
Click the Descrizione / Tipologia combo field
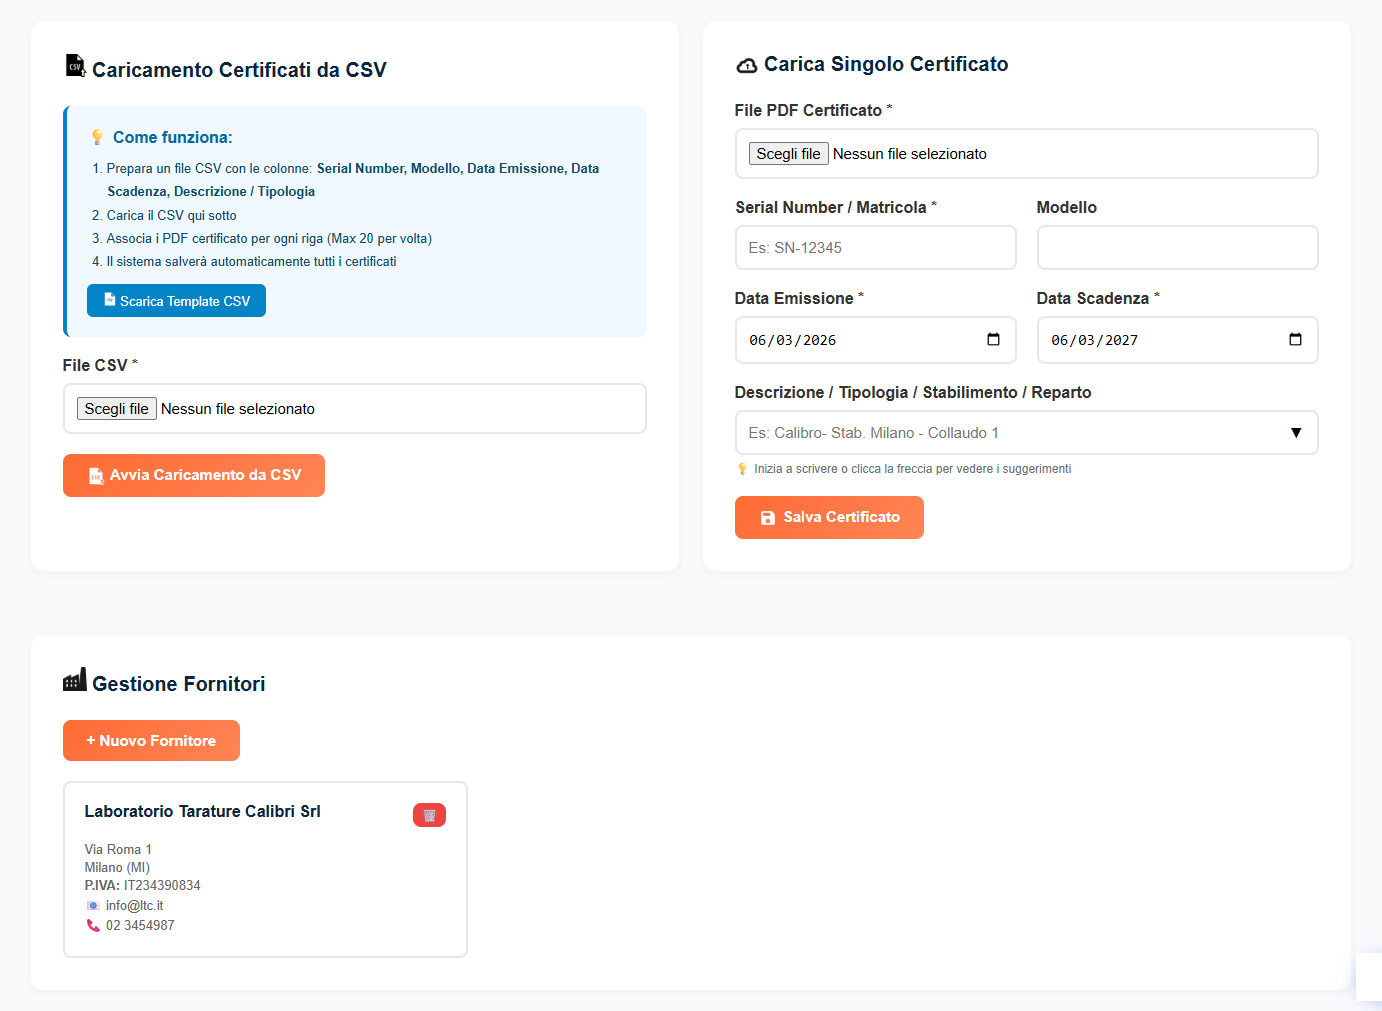pos(1010,433)
